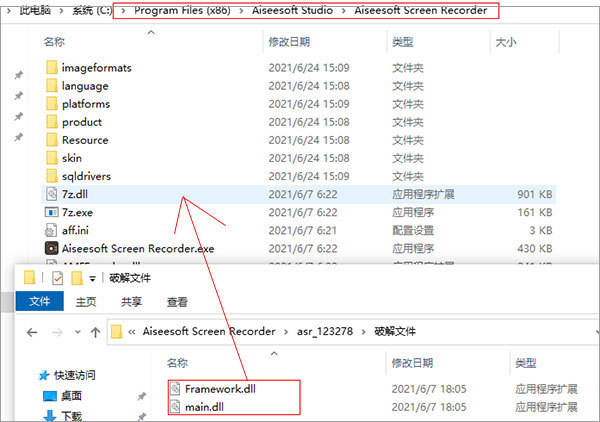Expand chevron after 此电脑 in upper path
Screen dimensions: 600x422
click(x=61, y=11)
